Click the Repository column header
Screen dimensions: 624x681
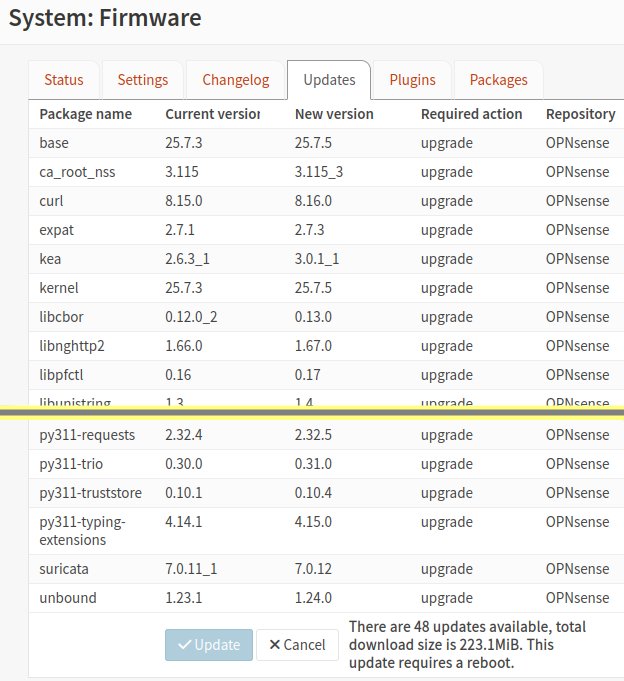coord(580,114)
